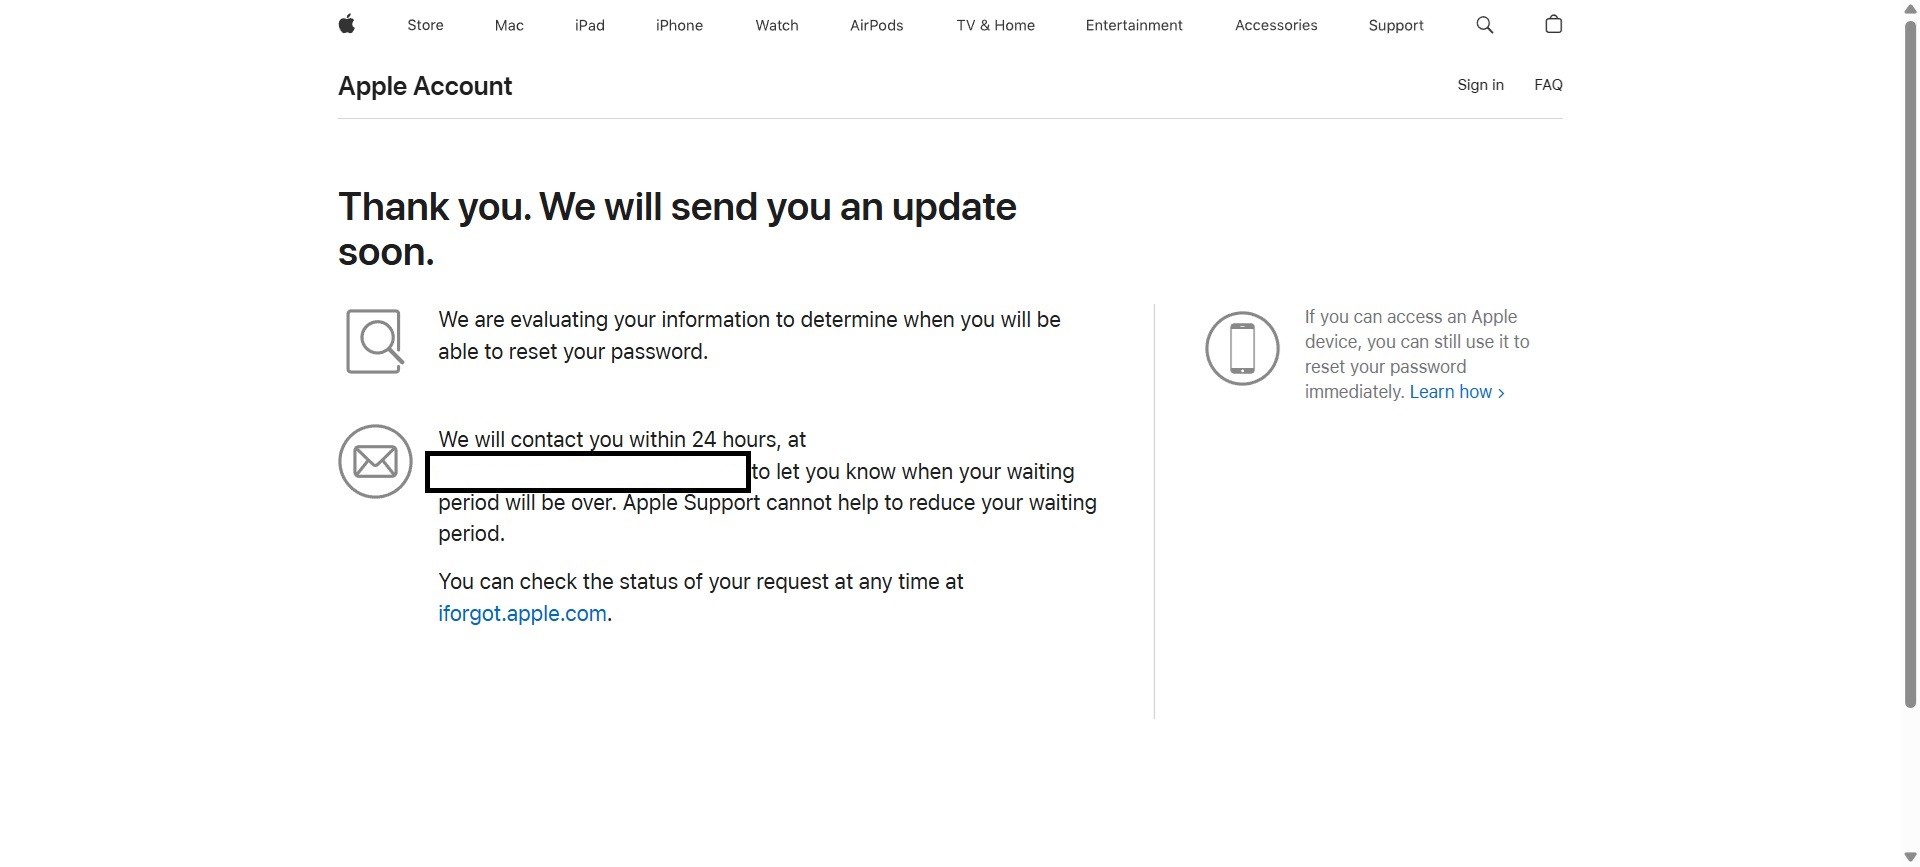Click the Apple Account heading
Viewport: 1920px width, 867px height.
[425, 86]
